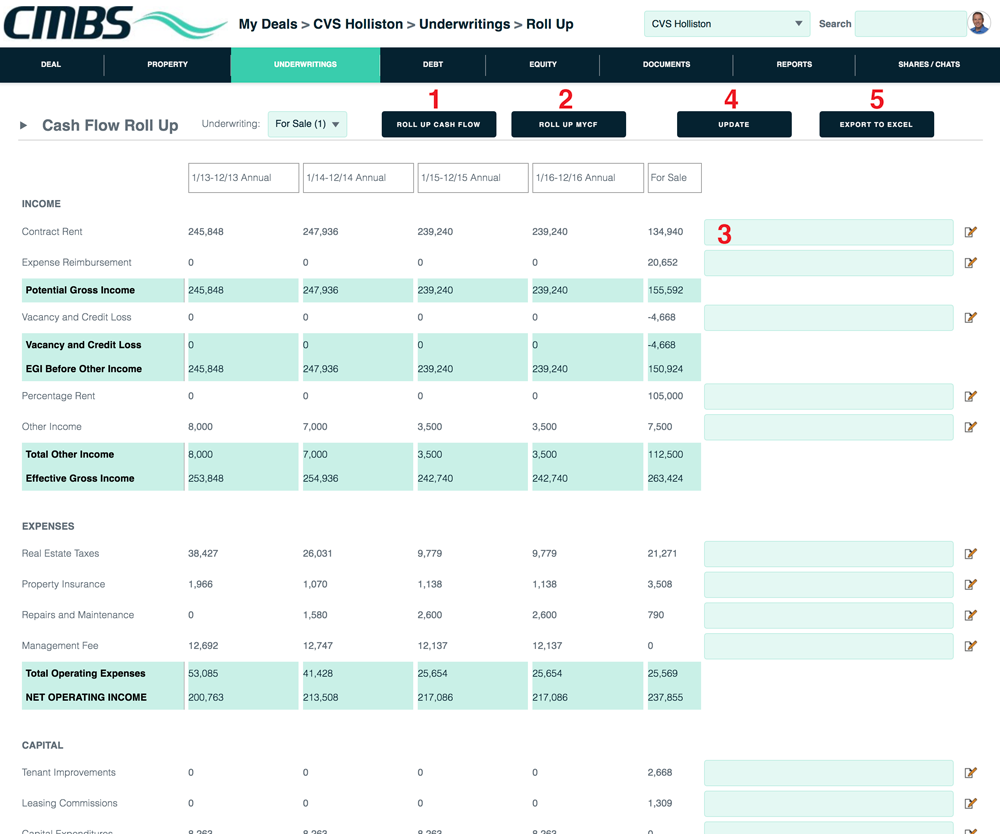The image size is (1000, 834).
Task: Click the Repairs and Maintenance comment input field
Action: point(828,615)
